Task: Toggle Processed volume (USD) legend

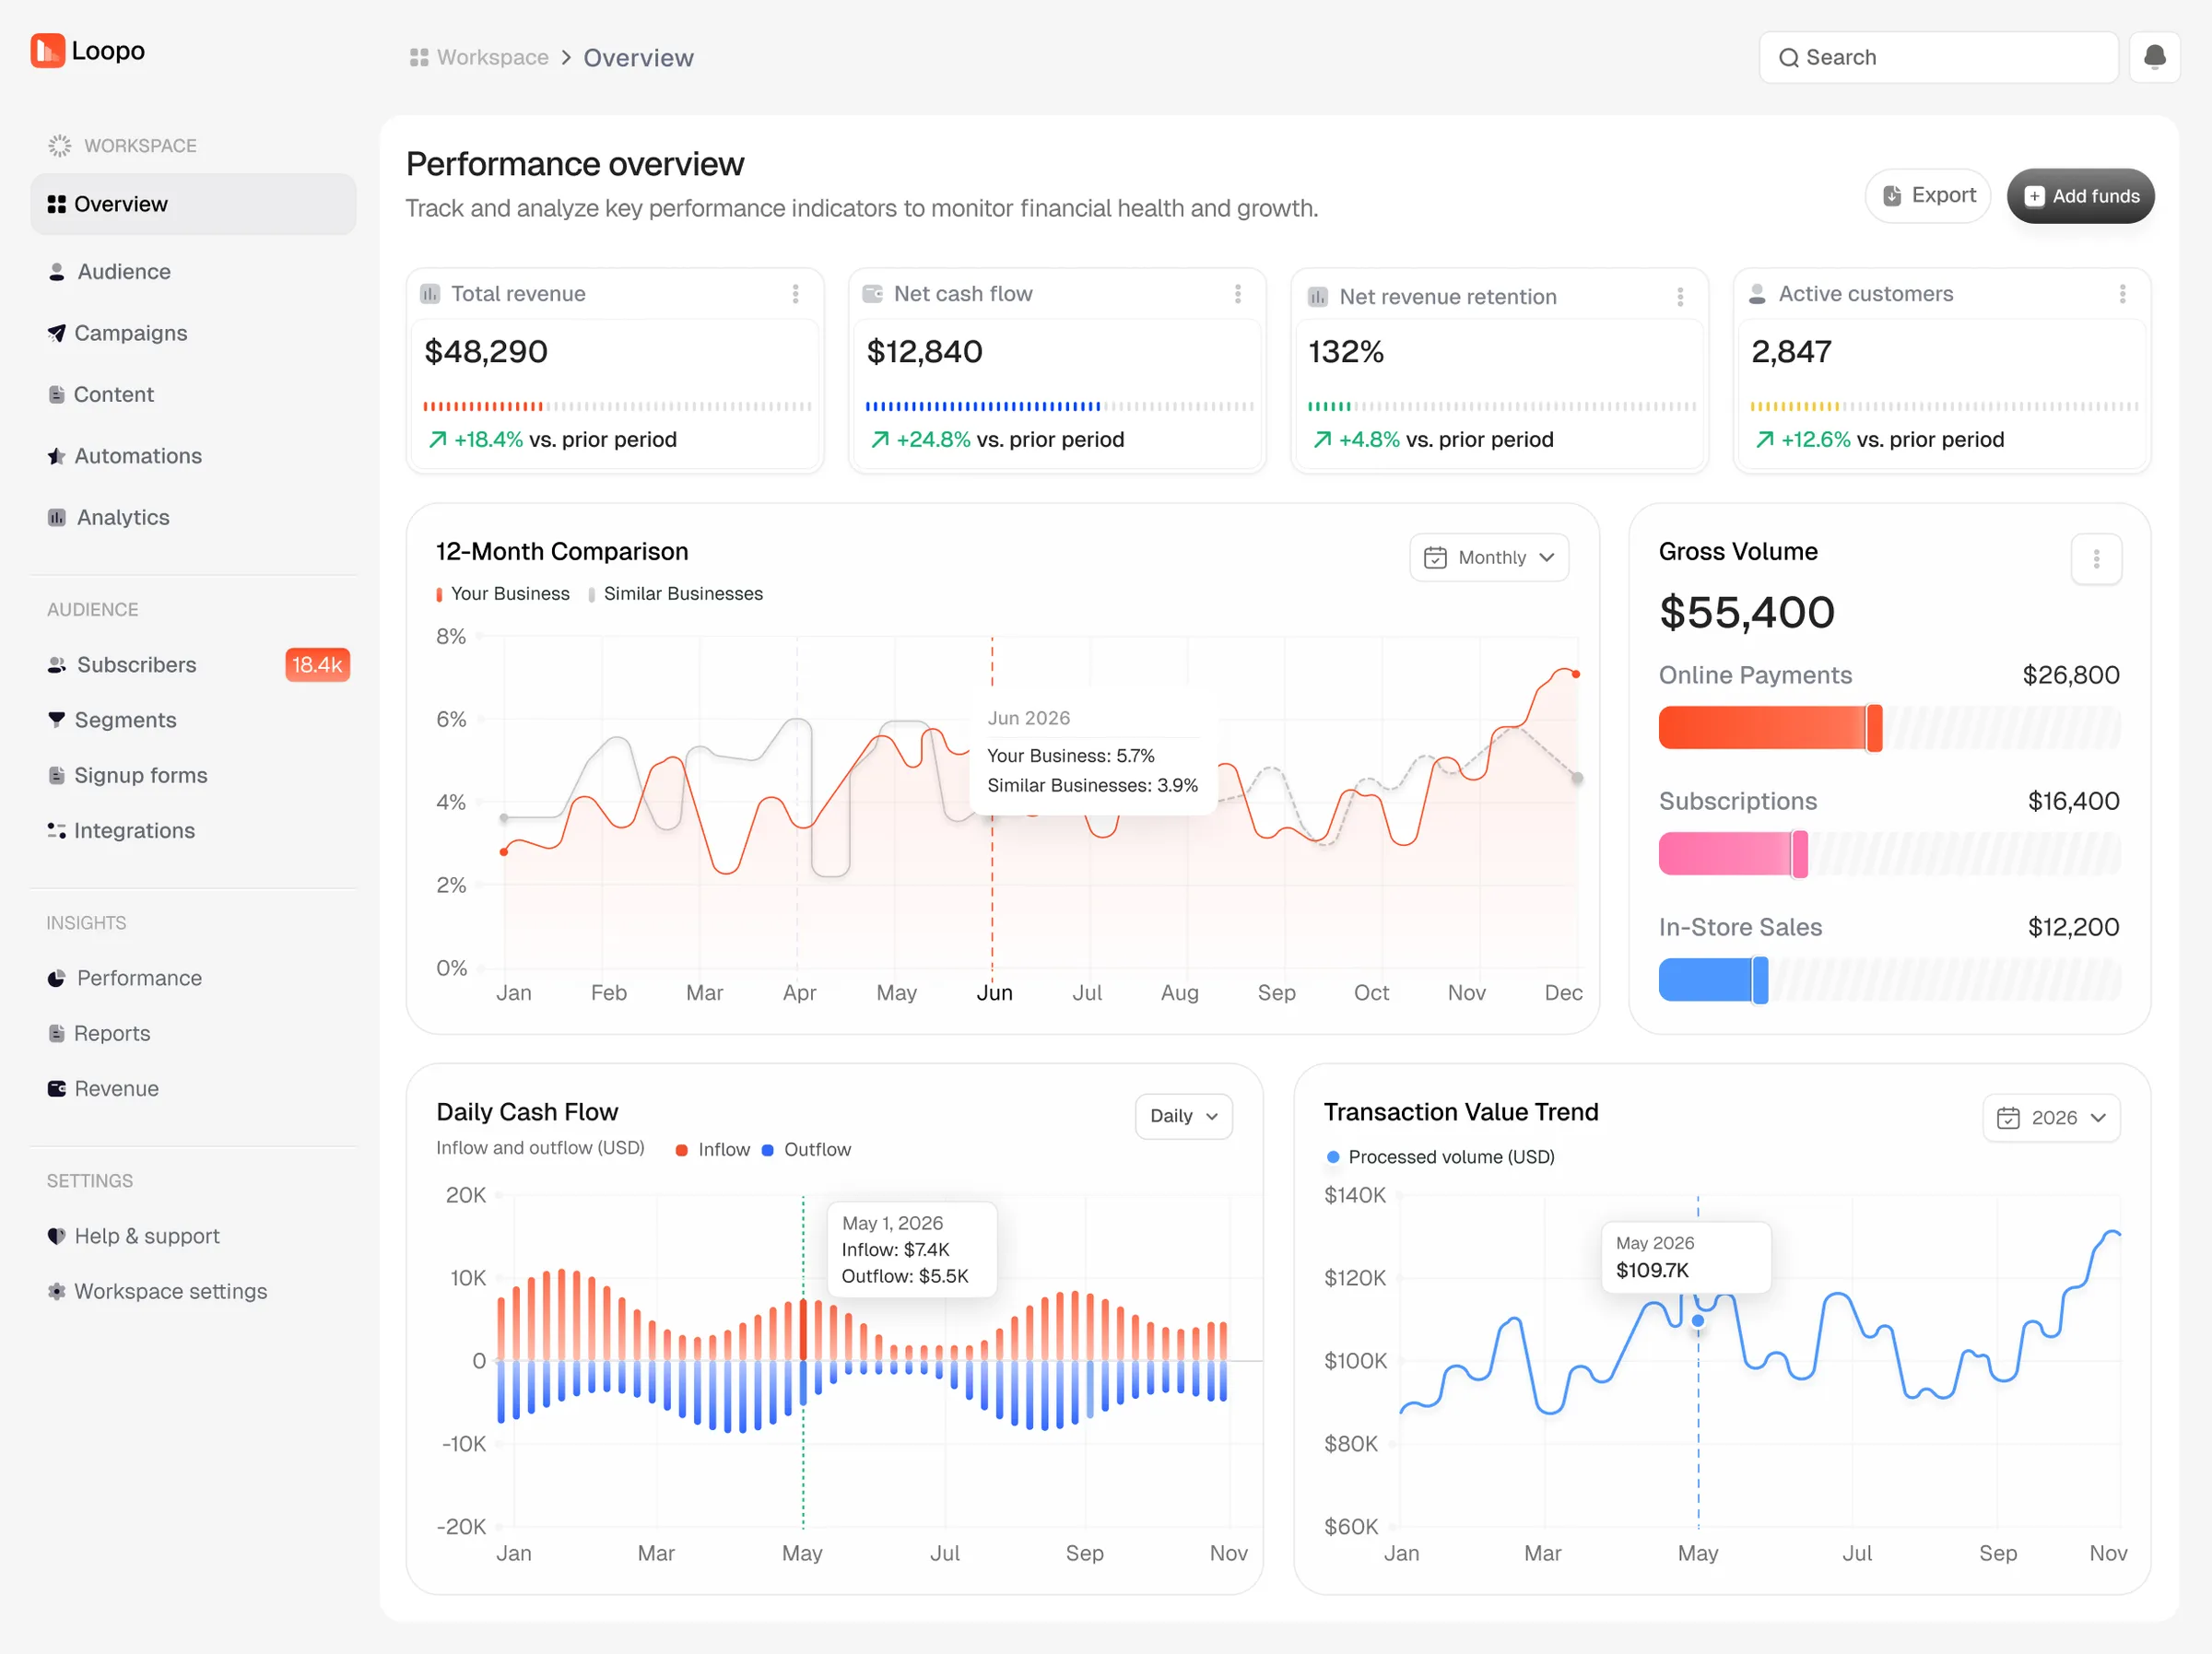Action: [x=1440, y=1157]
